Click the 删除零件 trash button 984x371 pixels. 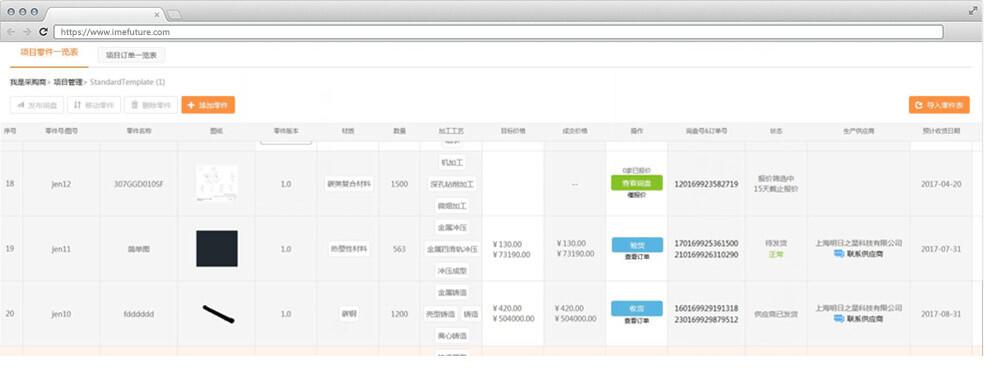(151, 105)
